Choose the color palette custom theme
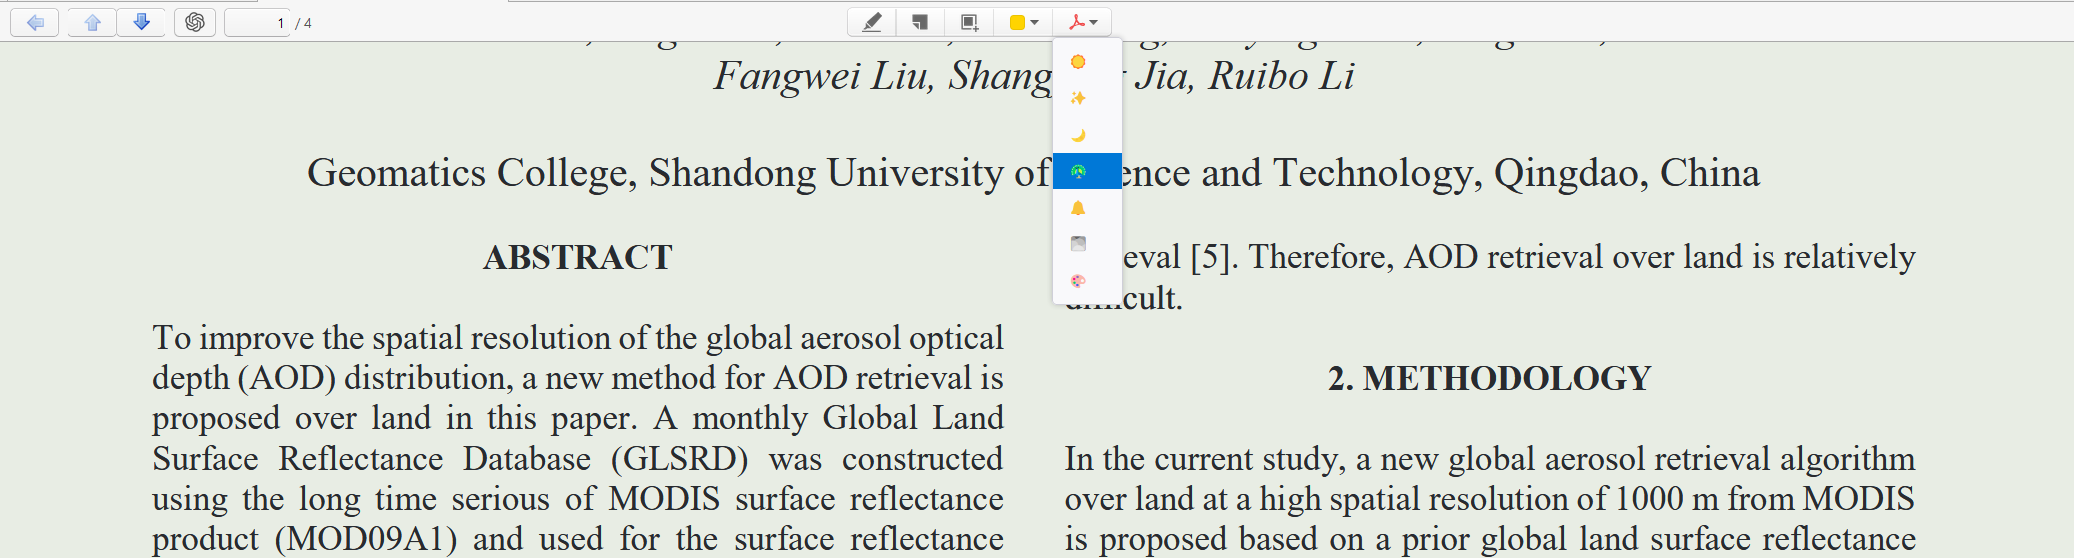The width and height of the screenshot is (2074, 558). 1087,281
